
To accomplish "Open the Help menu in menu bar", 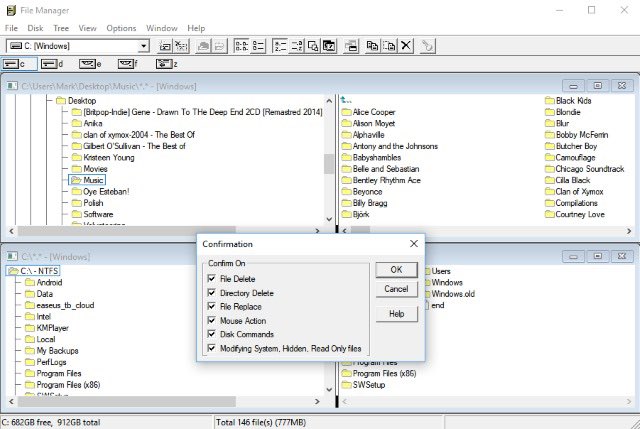I will pyautogui.click(x=196, y=28).
